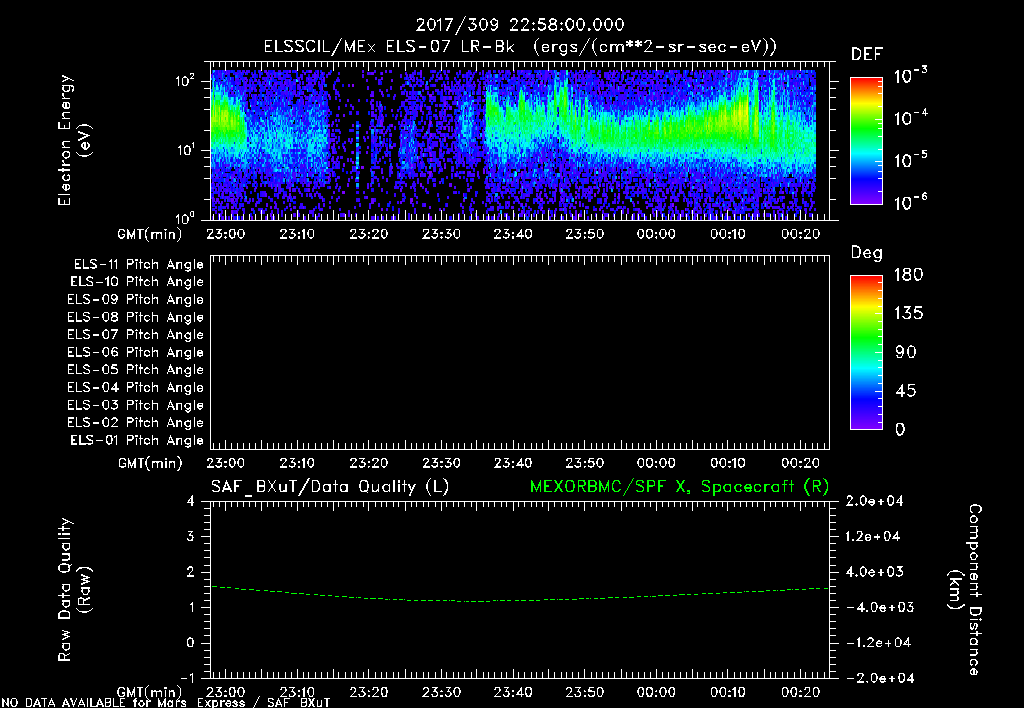Click the 00:00 label under data quality panel
This screenshot has width=1024, height=708.
pyautogui.click(x=656, y=692)
